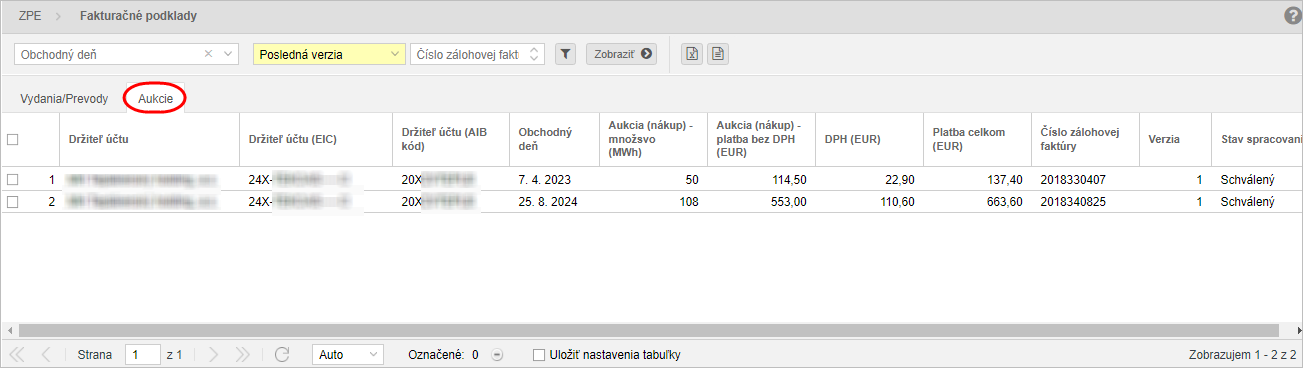Switch to the Vydania/Prevody tab
This screenshot has width=1303, height=373.
64,99
